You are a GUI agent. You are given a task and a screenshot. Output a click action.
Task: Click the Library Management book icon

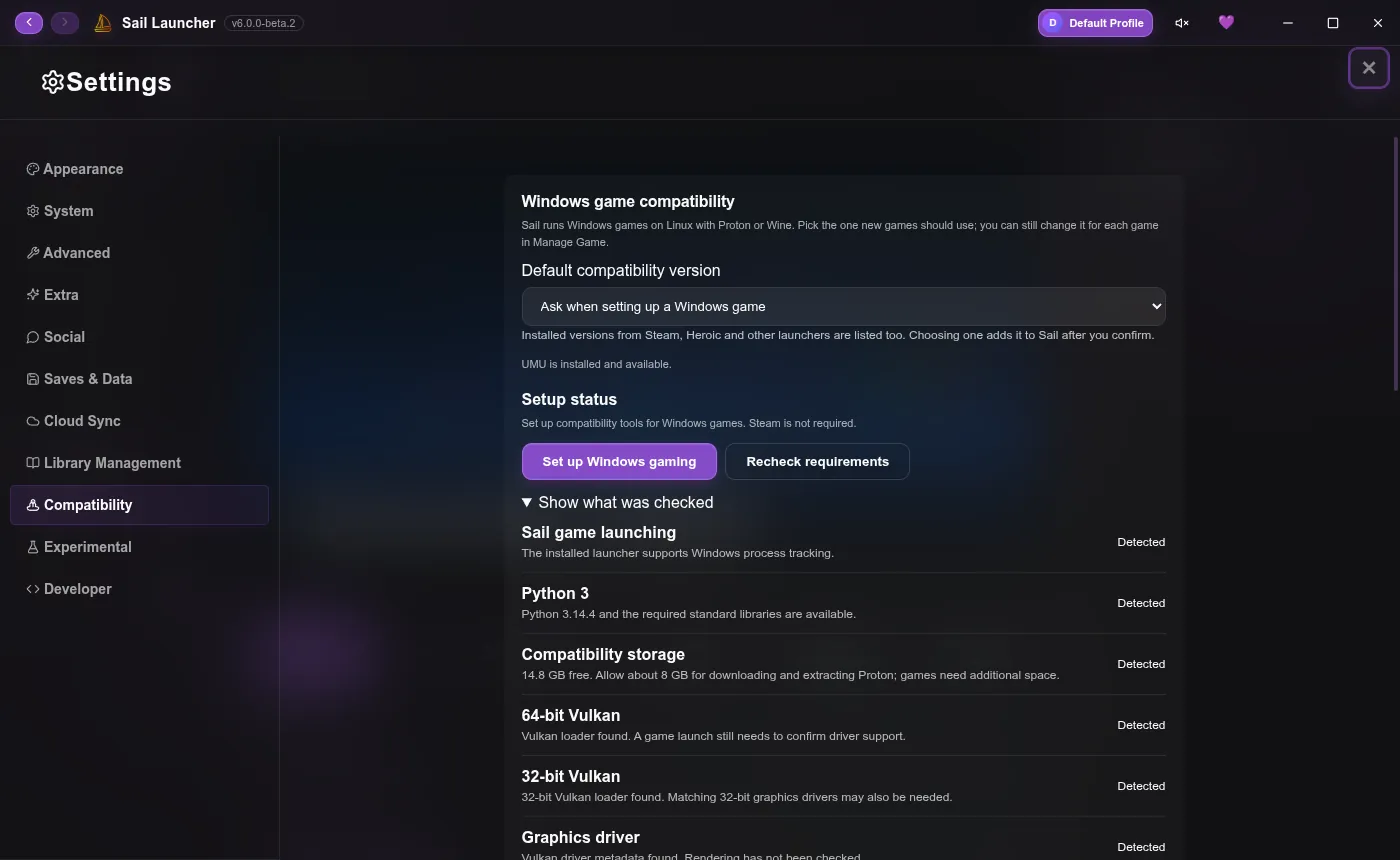(x=33, y=463)
